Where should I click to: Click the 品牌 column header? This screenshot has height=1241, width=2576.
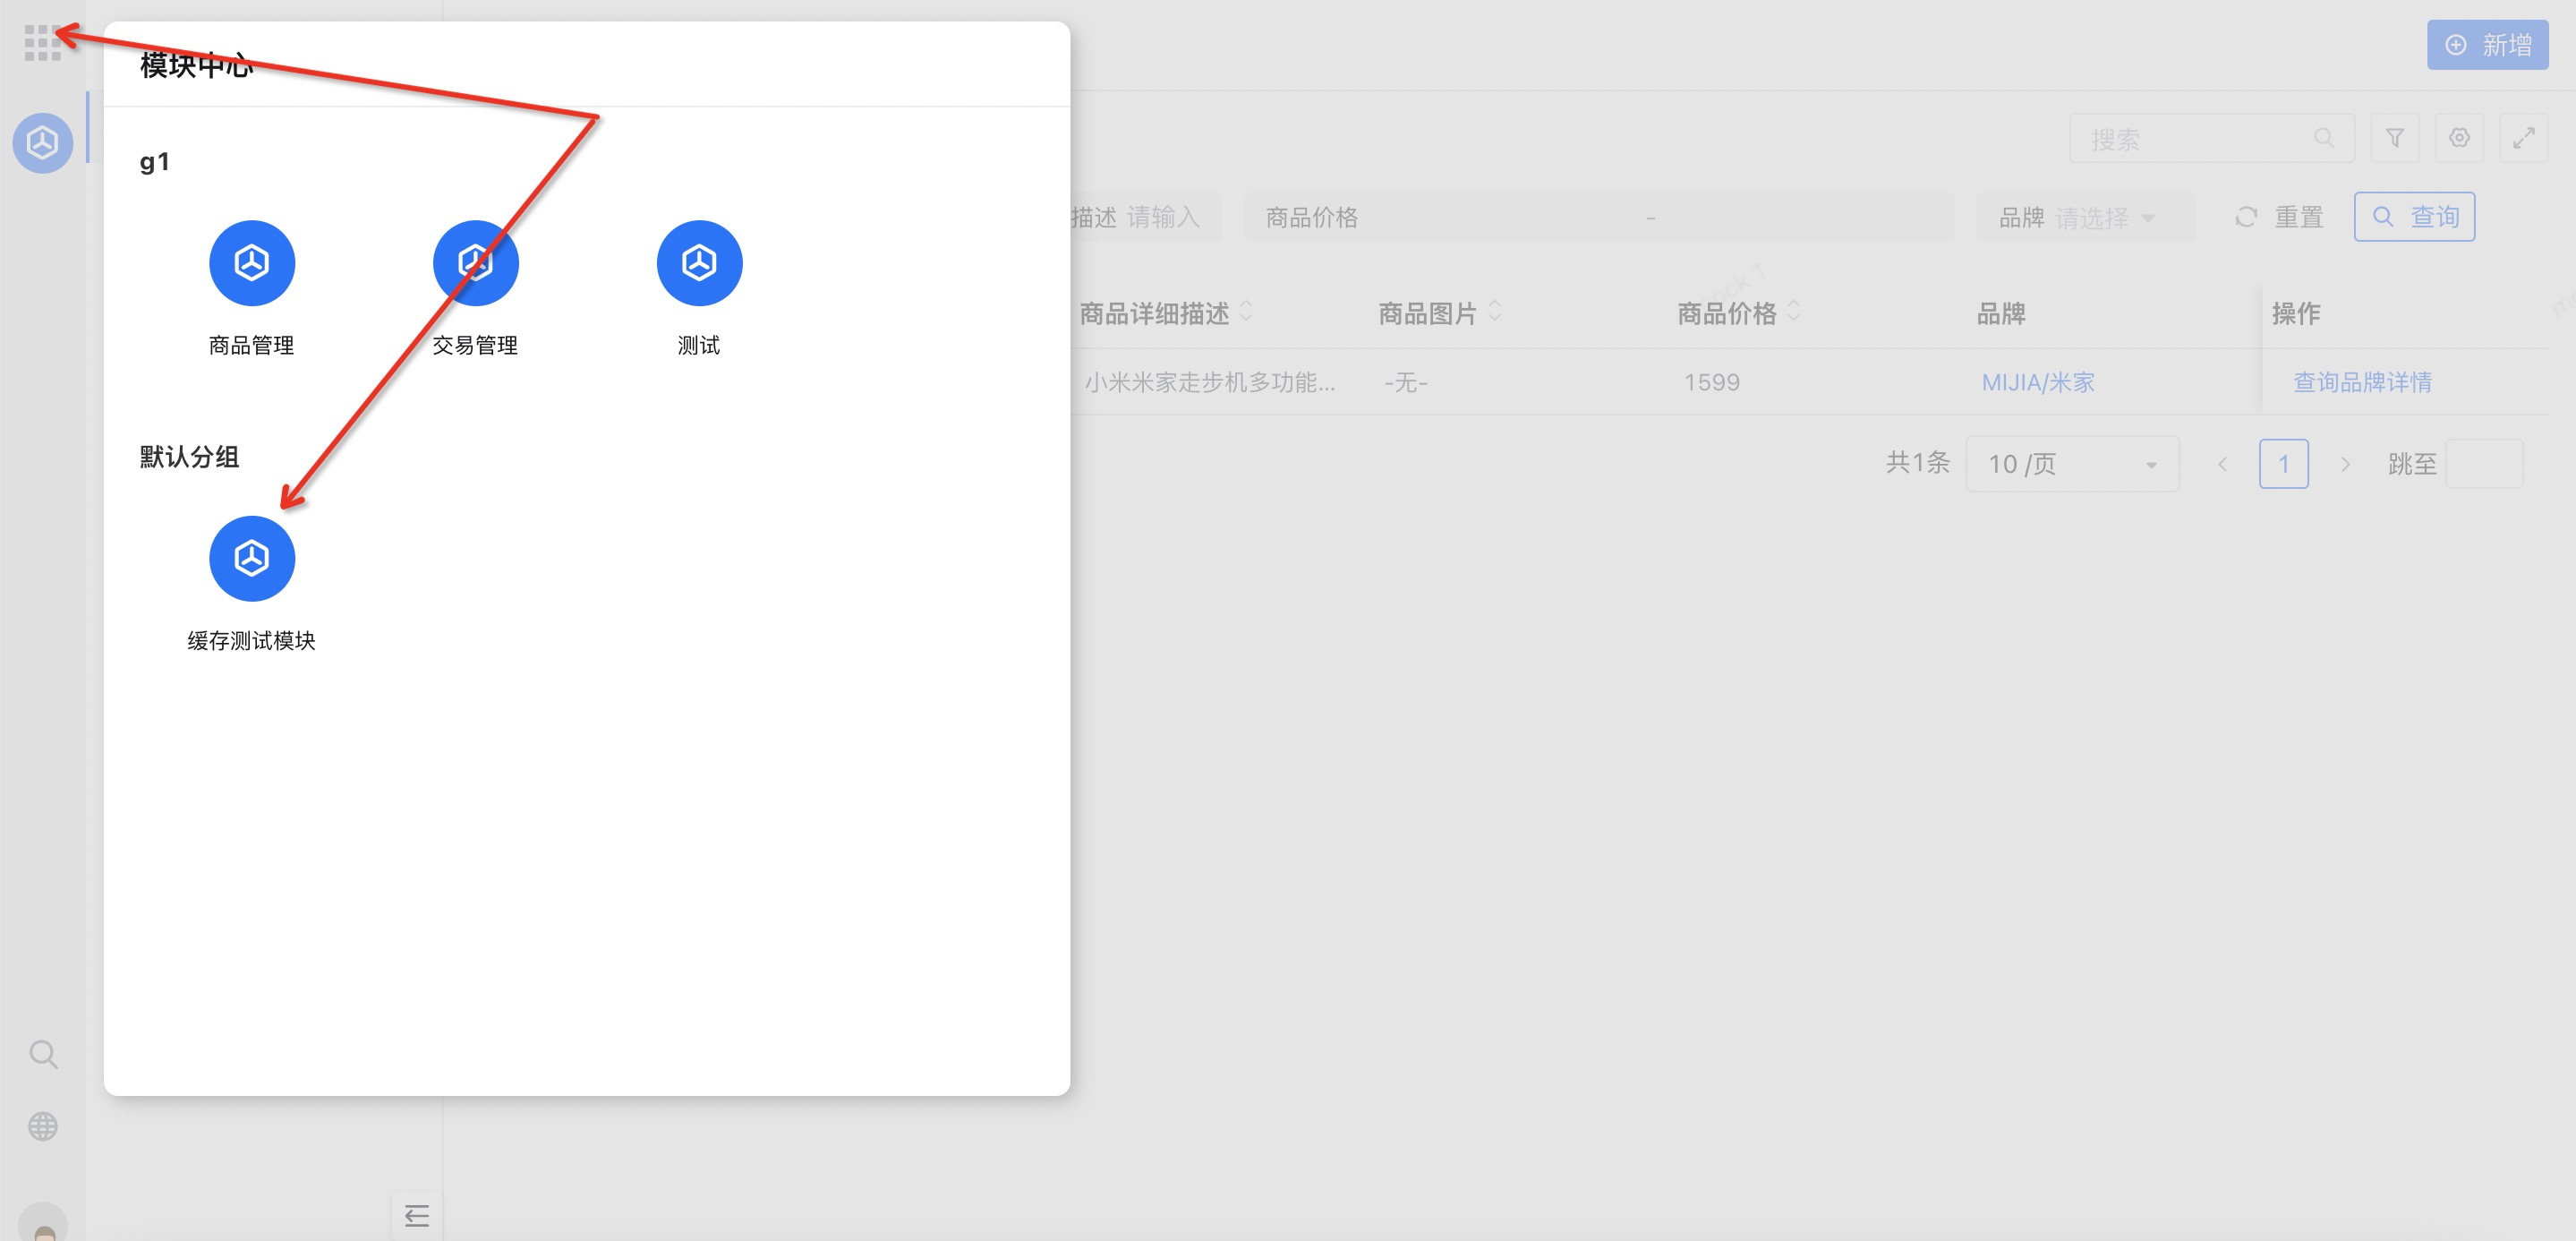coord(2001,313)
